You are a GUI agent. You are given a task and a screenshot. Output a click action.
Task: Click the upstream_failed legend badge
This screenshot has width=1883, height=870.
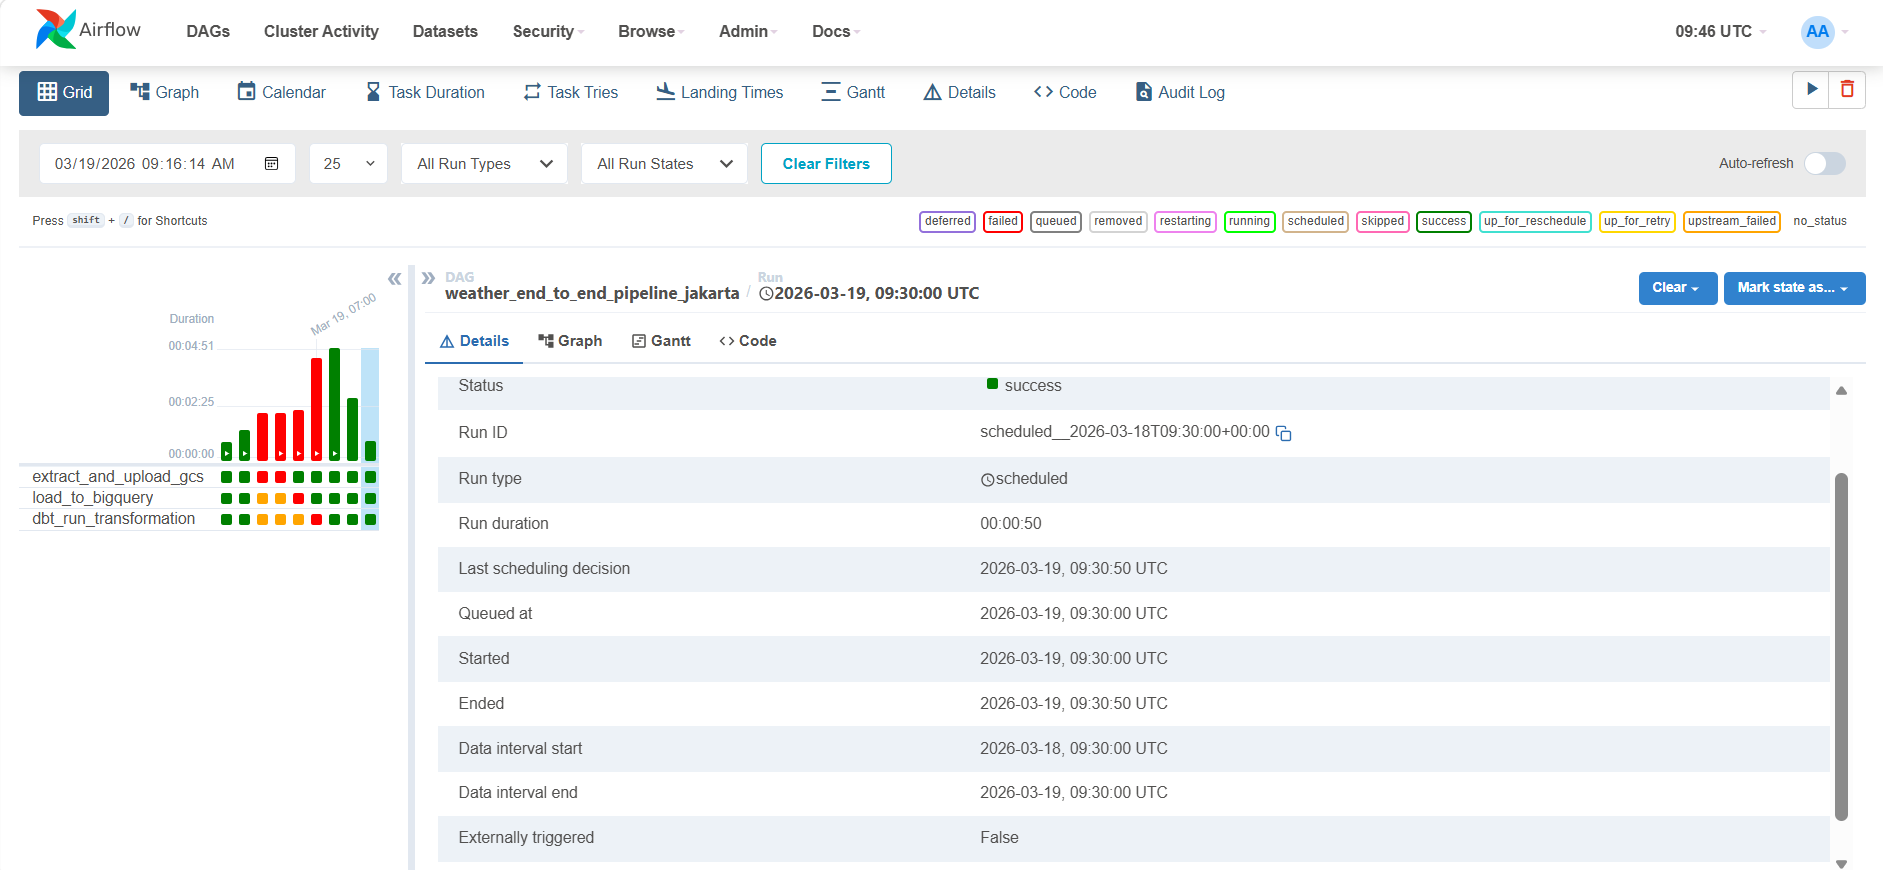coord(1732,221)
